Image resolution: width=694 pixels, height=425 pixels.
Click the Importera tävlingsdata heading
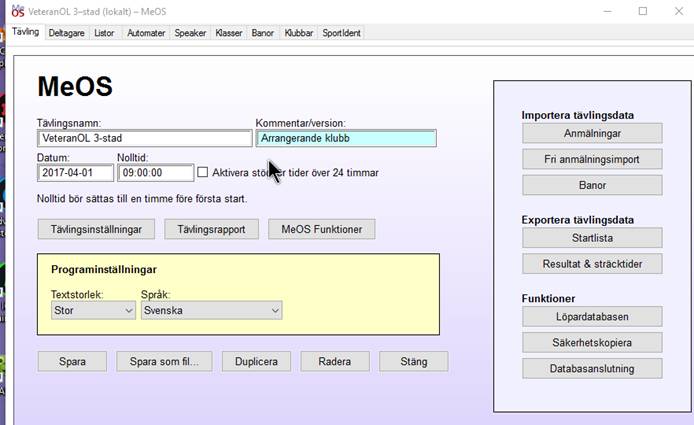point(578,115)
